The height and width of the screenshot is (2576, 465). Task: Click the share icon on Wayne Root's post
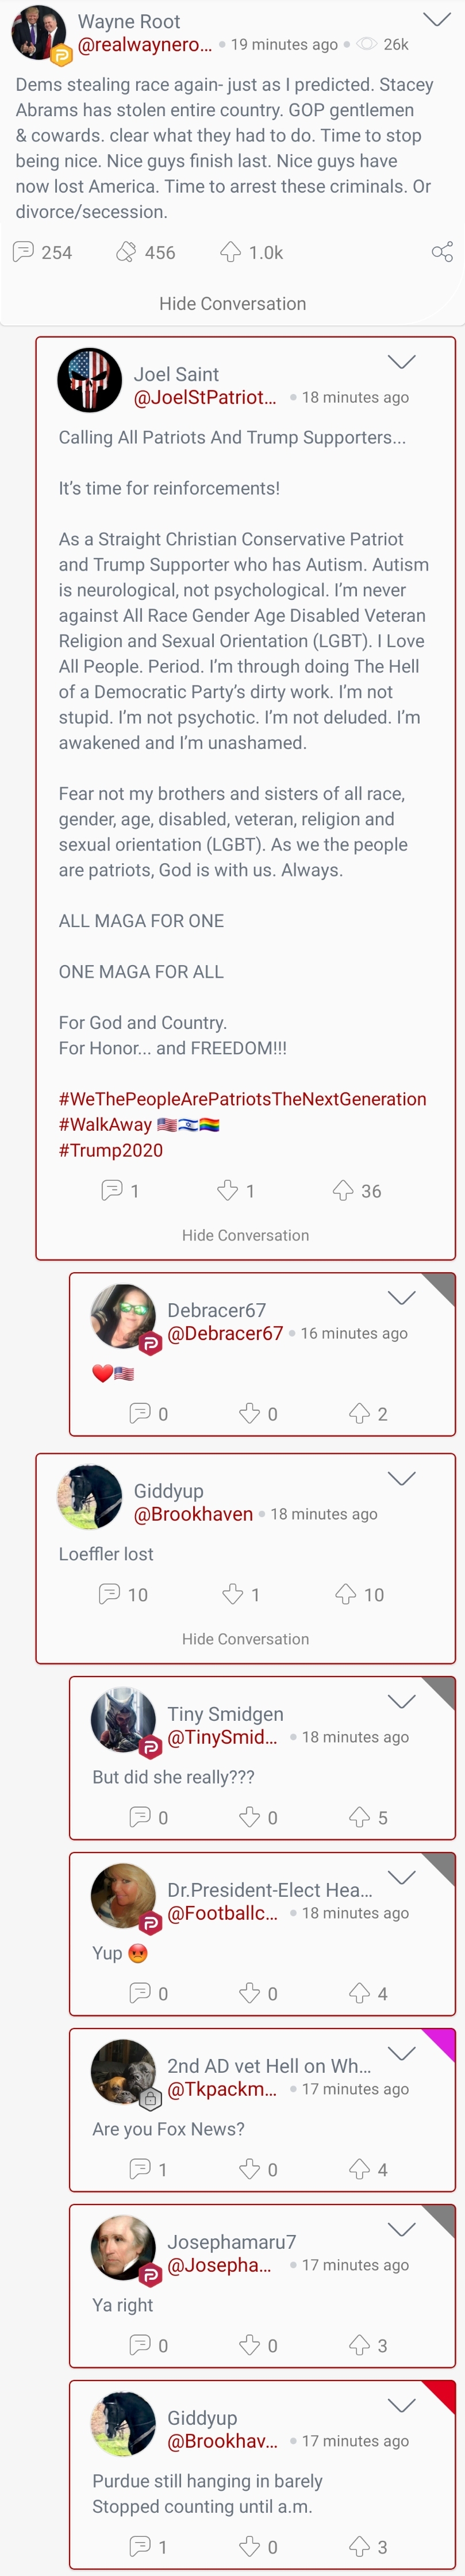tap(442, 252)
